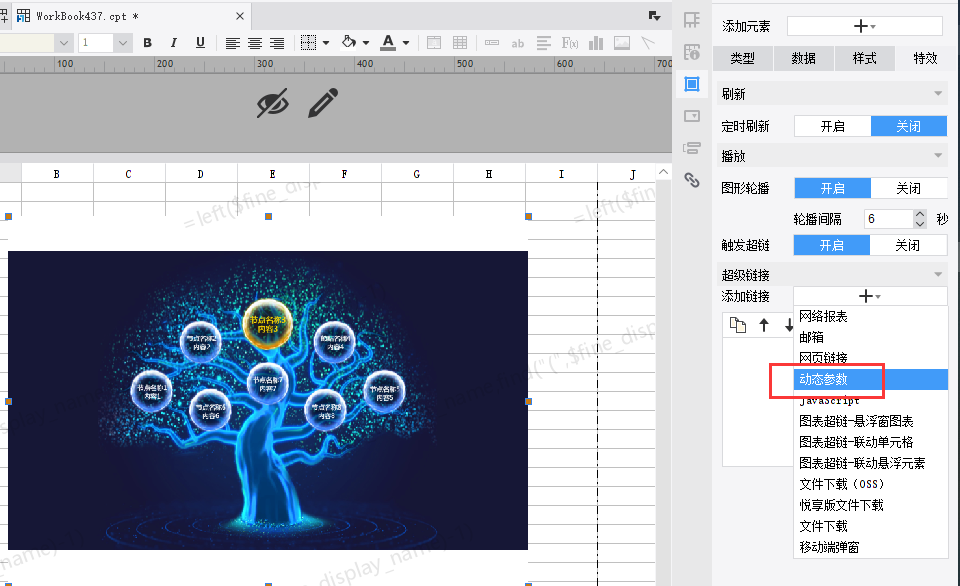Choose 动态参数 from the link menu
The height and width of the screenshot is (586, 960).
pyautogui.click(x=871, y=380)
